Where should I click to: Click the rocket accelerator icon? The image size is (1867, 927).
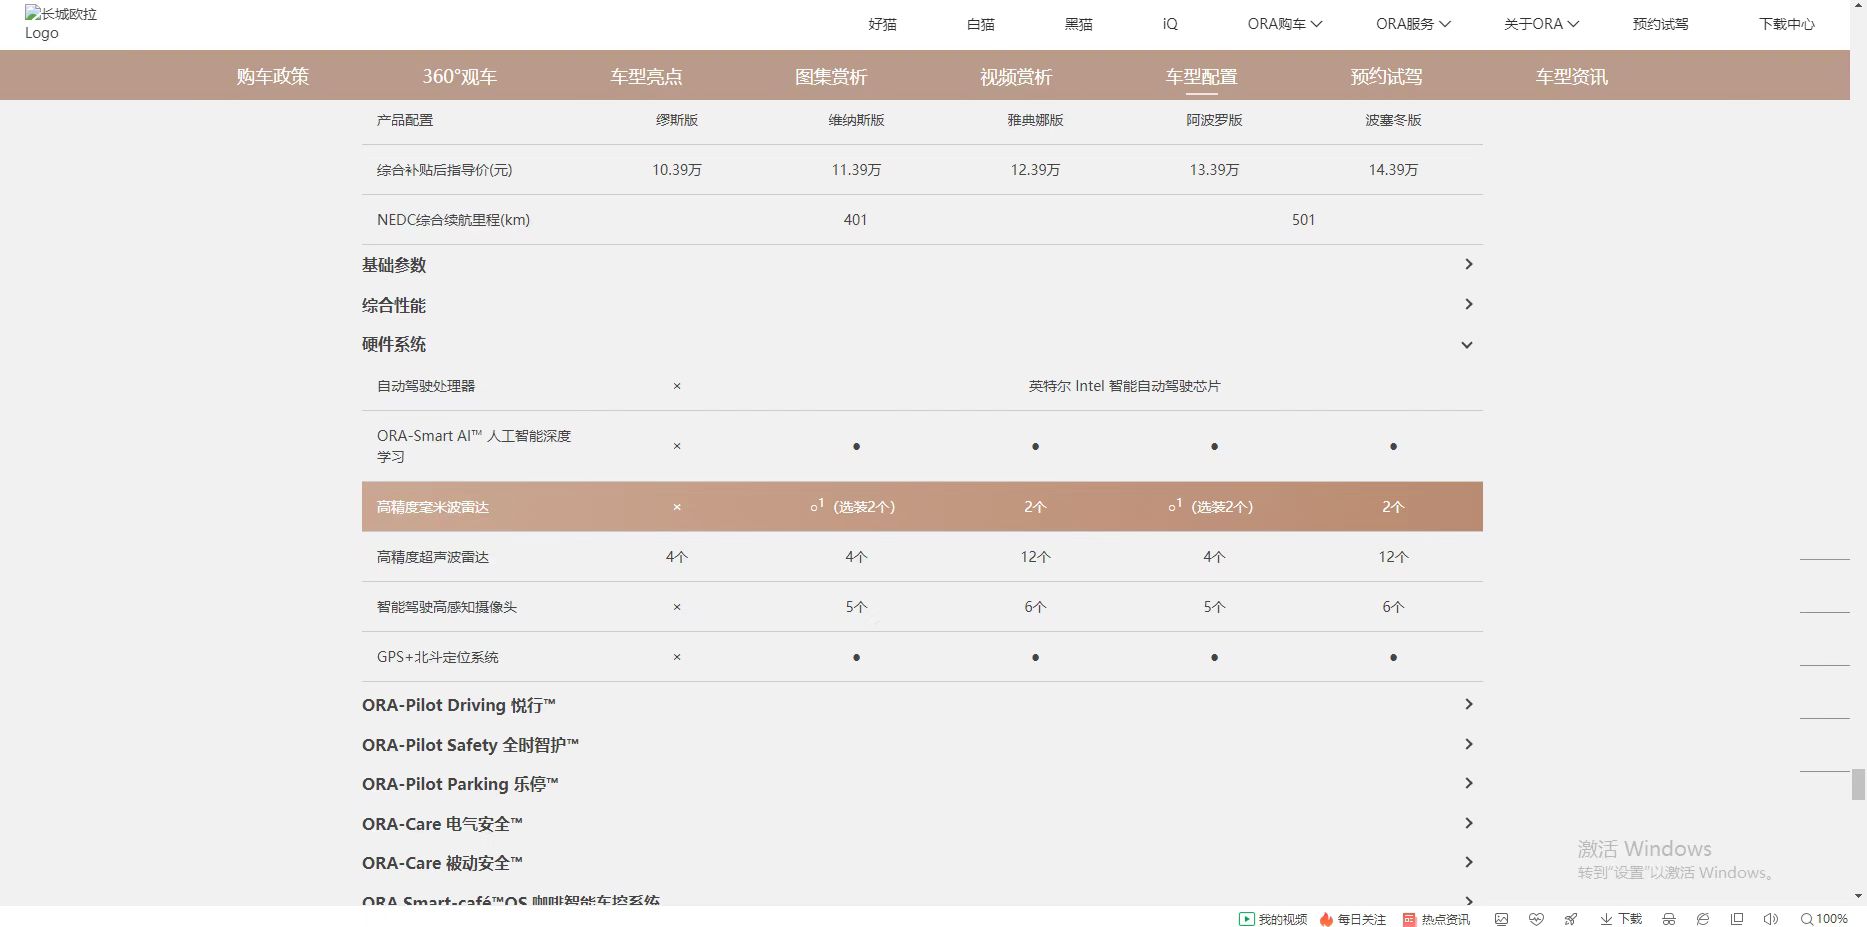(1571, 919)
